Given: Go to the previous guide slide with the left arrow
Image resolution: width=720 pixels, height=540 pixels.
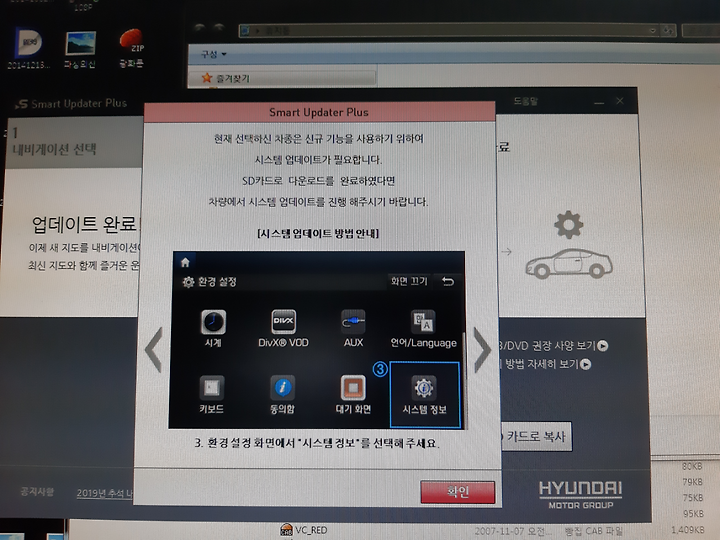Looking at the screenshot, I should pyautogui.click(x=154, y=349).
